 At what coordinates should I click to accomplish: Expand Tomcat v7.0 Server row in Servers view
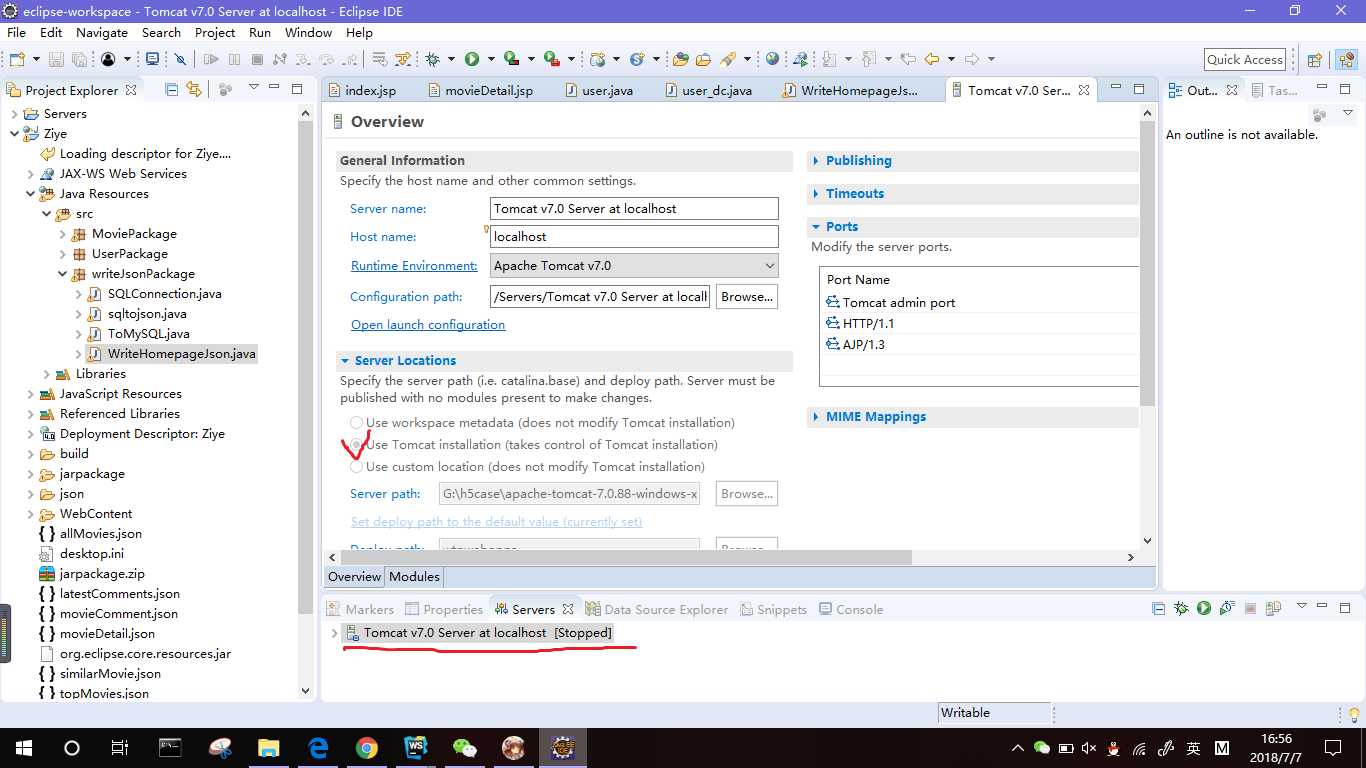(x=334, y=633)
